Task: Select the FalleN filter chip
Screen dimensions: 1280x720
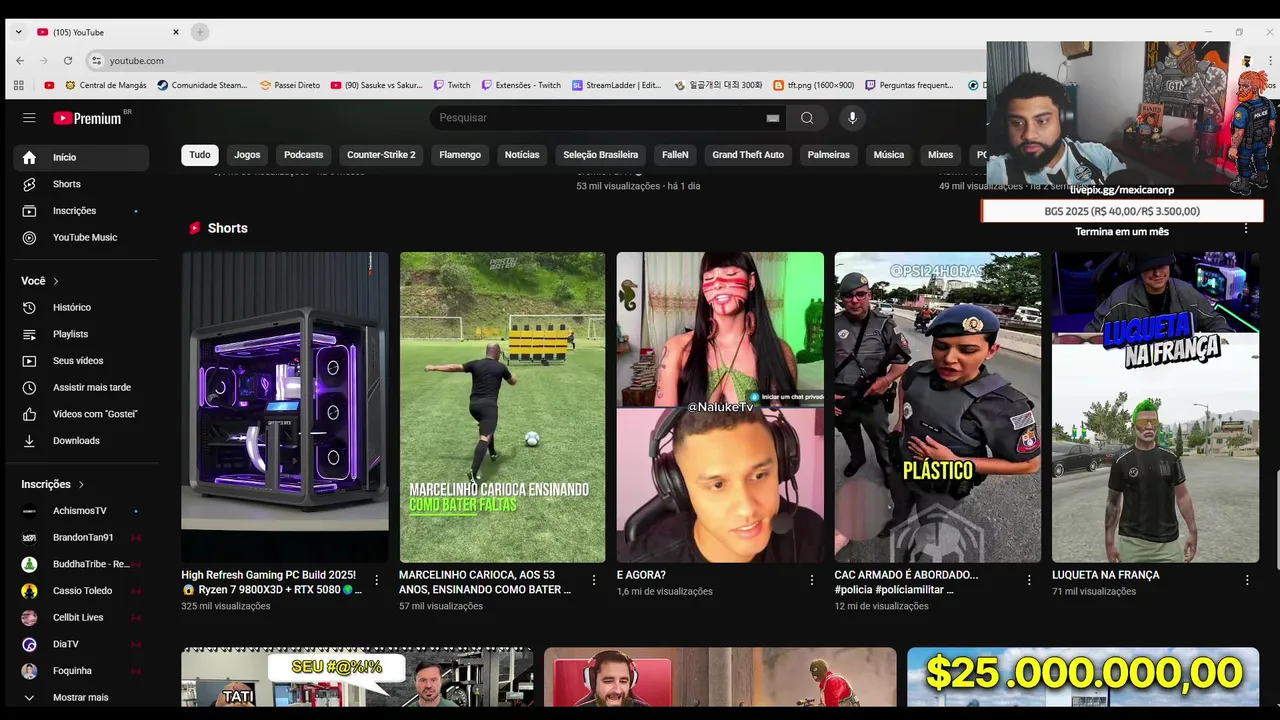Action: [x=675, y=155]
